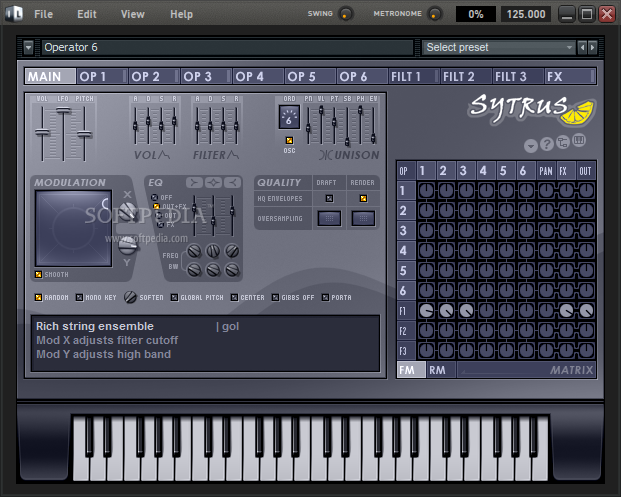Click matrix knob row 6 column PAN
Screen dimensions: 621x497
pos(546,291)
